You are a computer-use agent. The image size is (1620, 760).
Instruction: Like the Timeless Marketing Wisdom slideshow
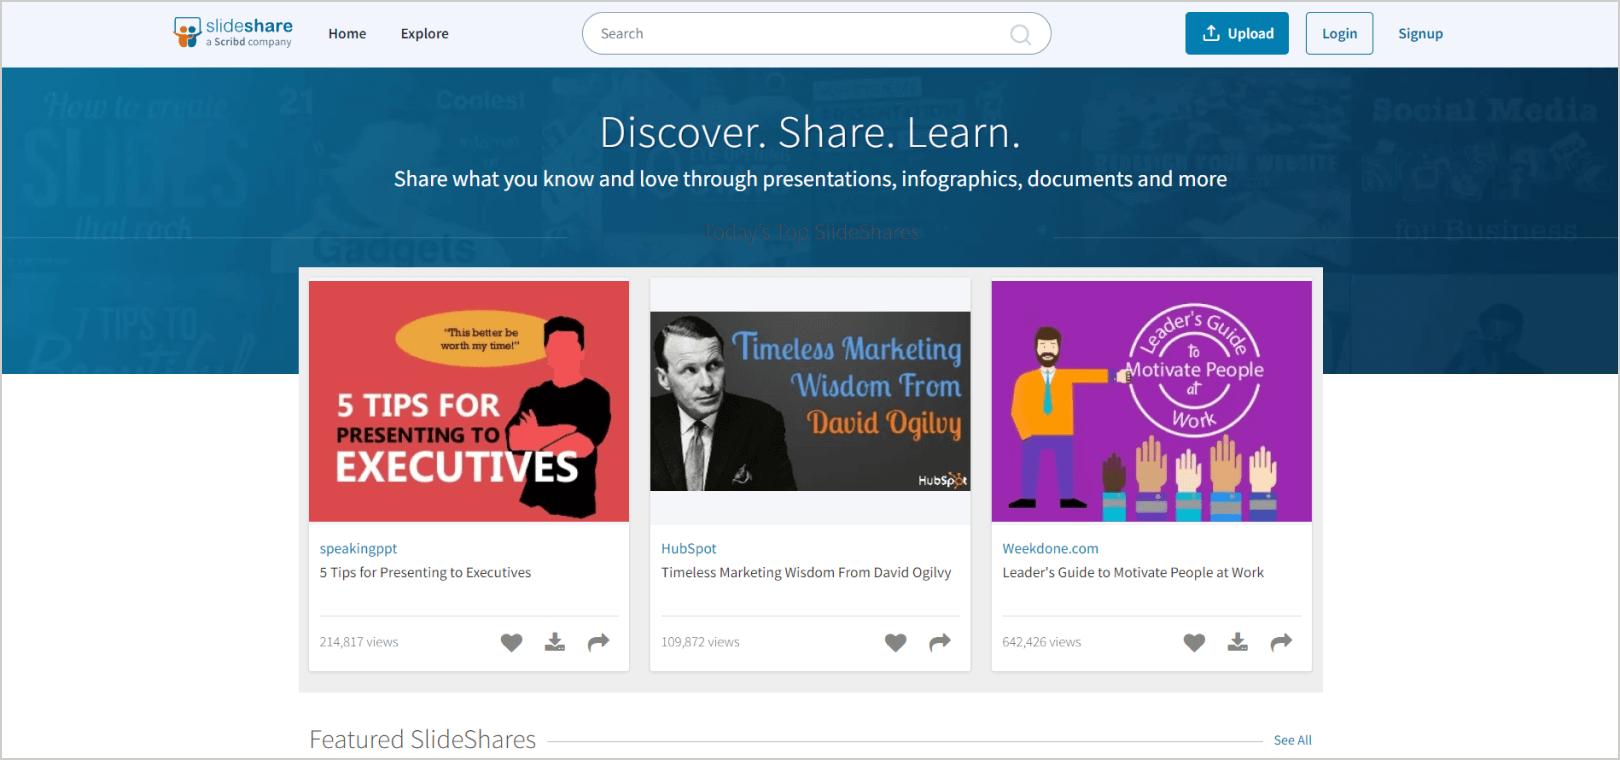[x=895, y=642]
